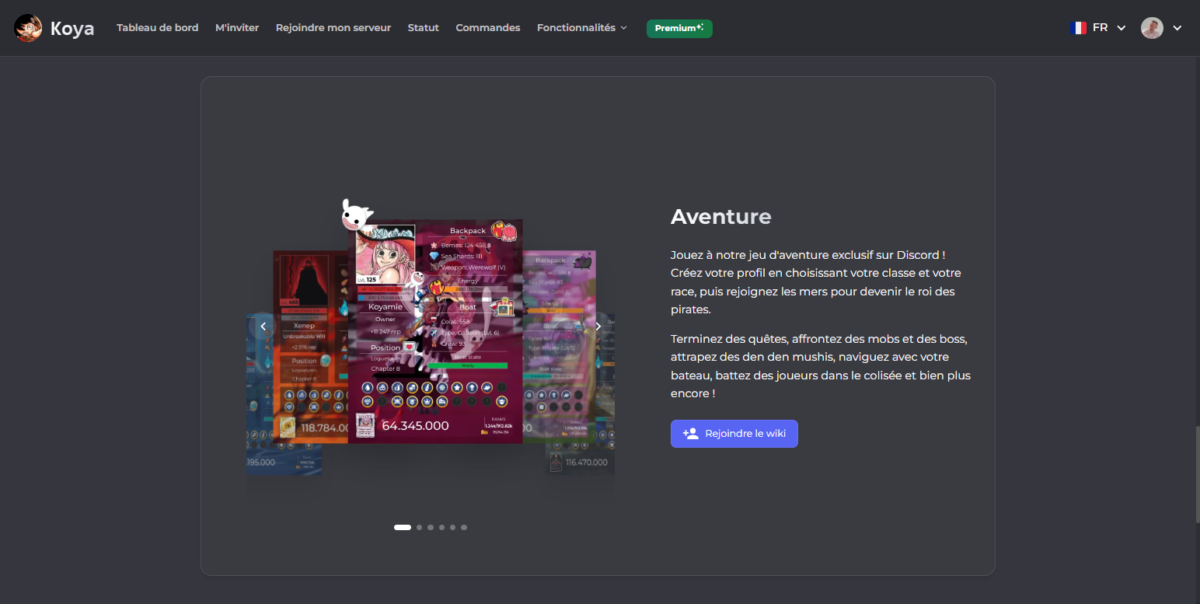
Task: Click the Aventure heading
Action: 721,217
